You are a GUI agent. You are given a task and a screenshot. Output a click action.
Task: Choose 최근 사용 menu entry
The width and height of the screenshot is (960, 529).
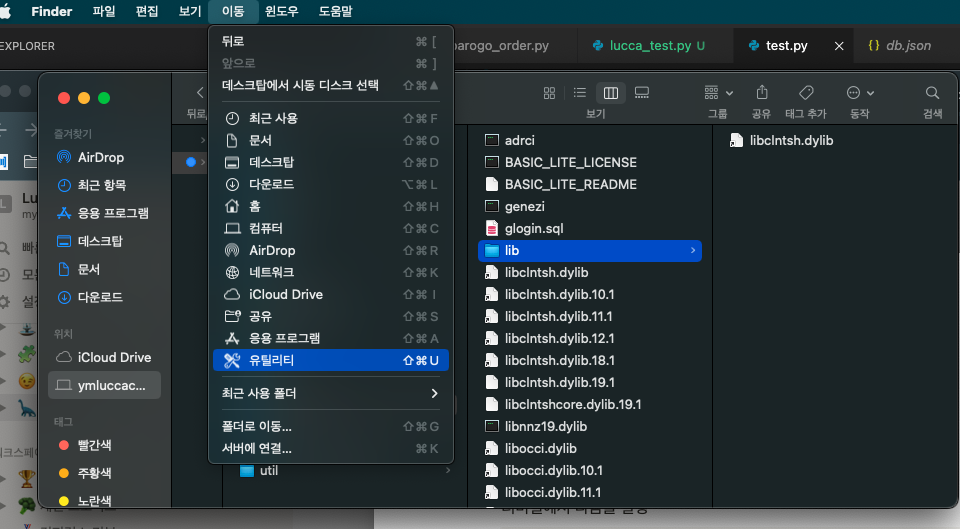[331, 118]
